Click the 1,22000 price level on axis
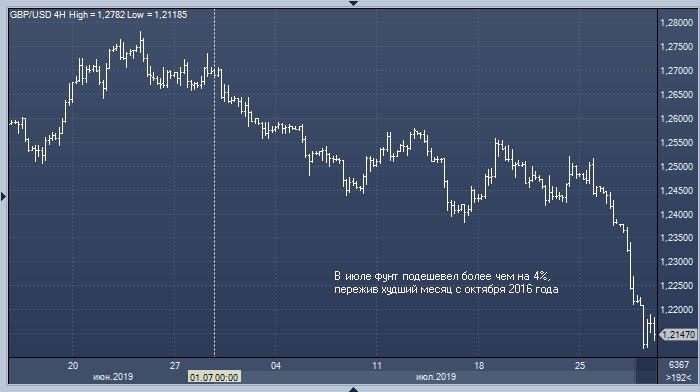The image size is (700, 392). coord(677,309)
